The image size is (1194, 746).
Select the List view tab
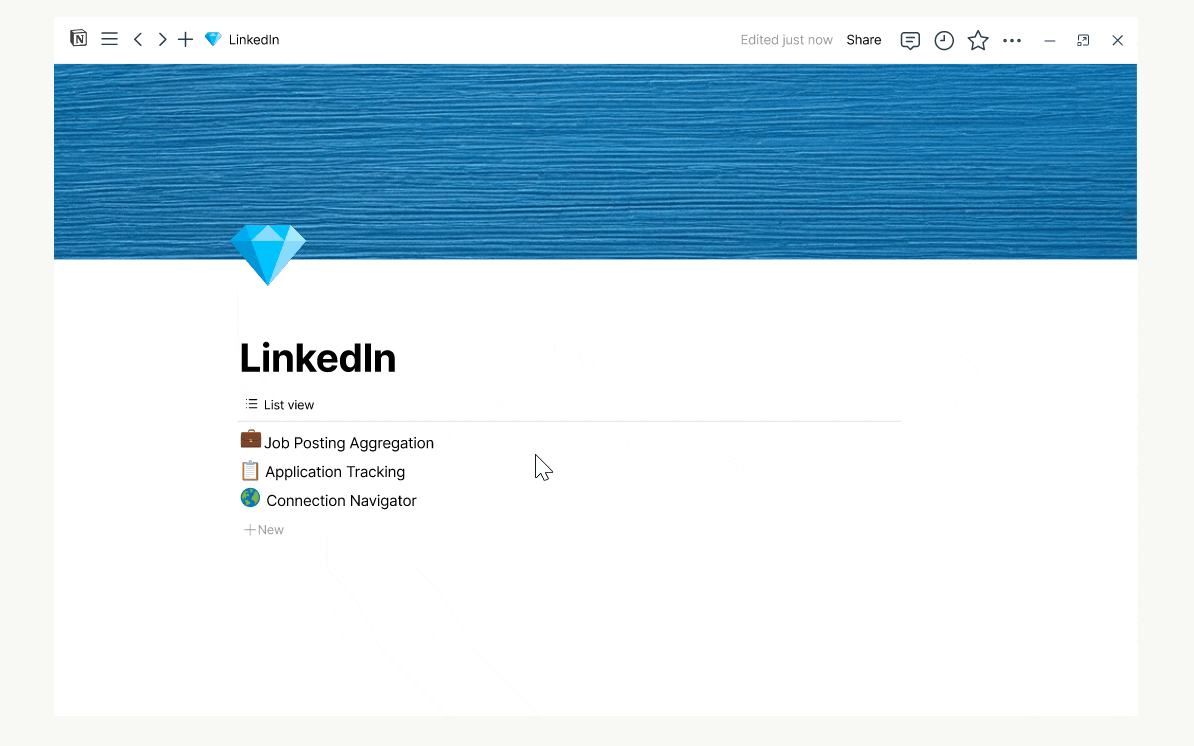click(279, 404)
